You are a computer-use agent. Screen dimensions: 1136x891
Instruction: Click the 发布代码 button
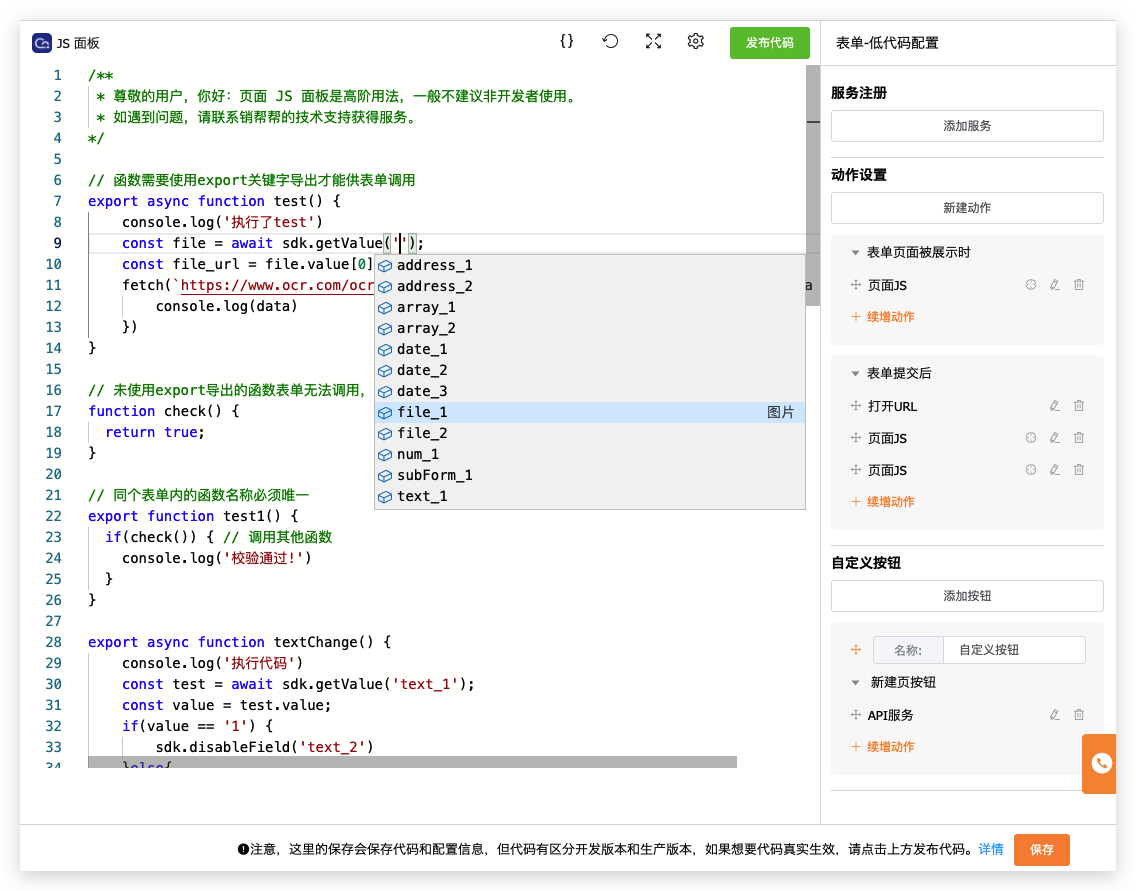tap(769, 43)
